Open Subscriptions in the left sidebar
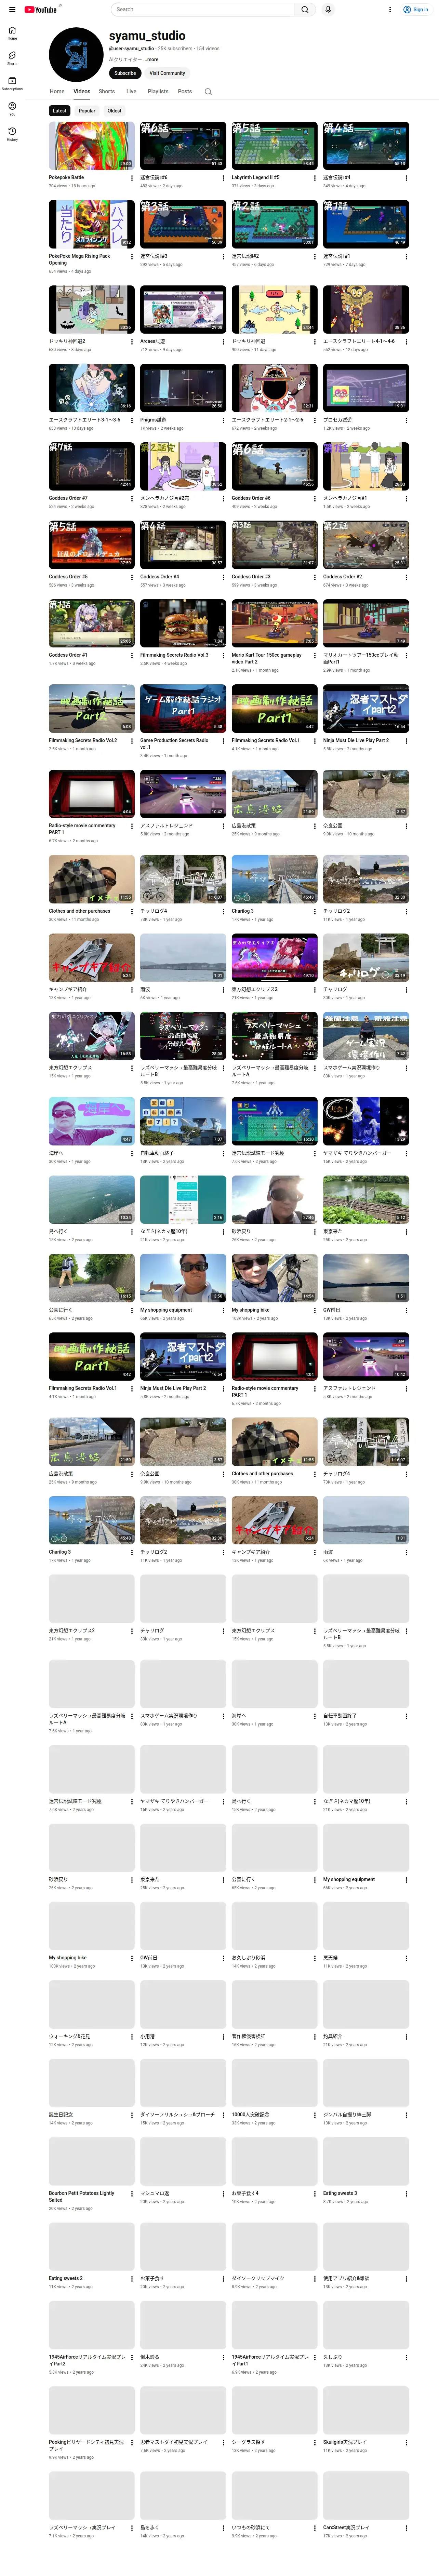 (x=12, y=83)
